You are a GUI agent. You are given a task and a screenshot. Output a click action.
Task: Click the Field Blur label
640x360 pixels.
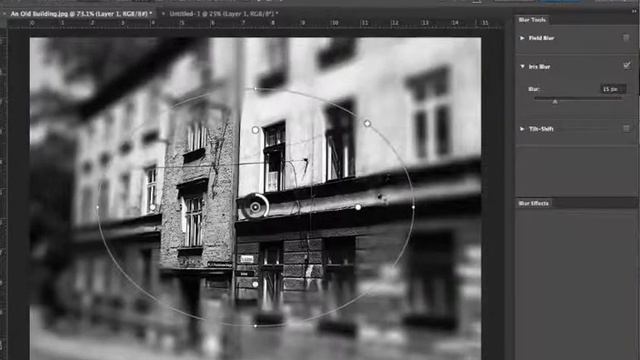click(x=541, y=38)
